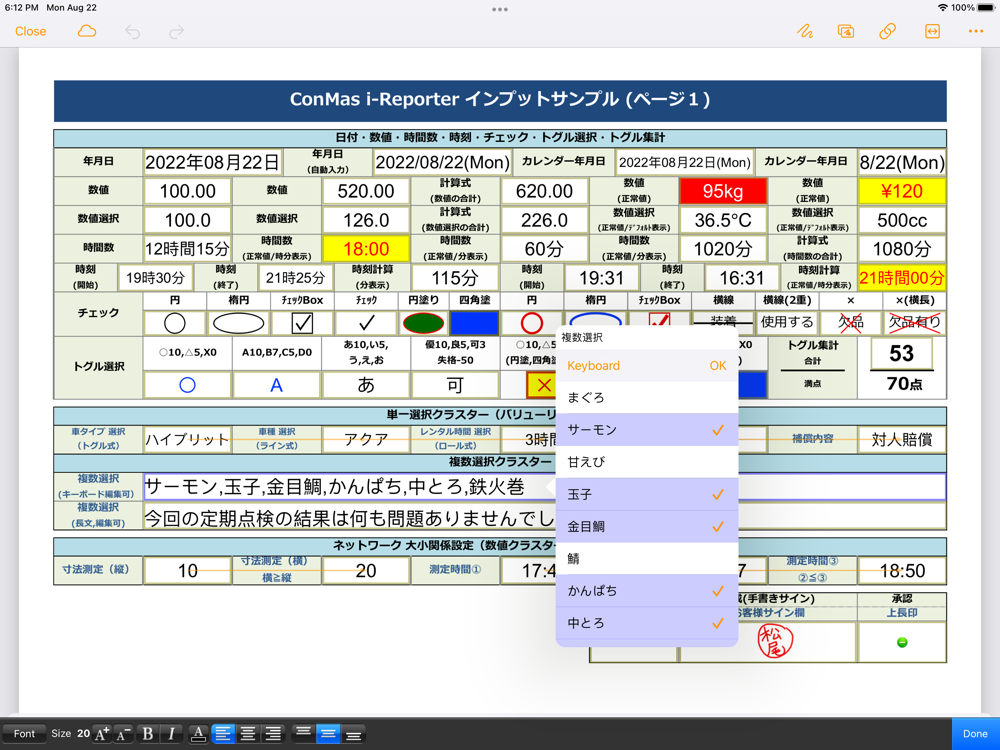Open the text color underline A
The height and width of the screenshot is (750, 1000).
(198, 733)
